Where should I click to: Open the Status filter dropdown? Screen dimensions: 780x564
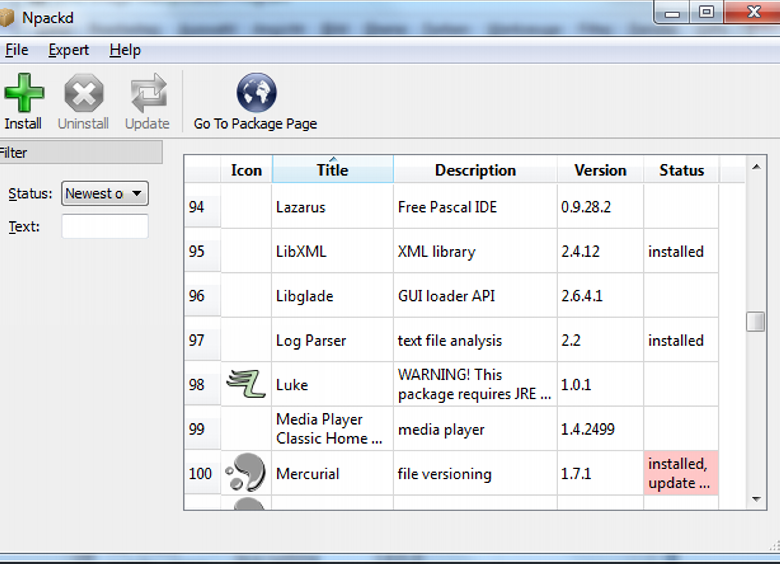pyautogui.click(x=104, y=193)
